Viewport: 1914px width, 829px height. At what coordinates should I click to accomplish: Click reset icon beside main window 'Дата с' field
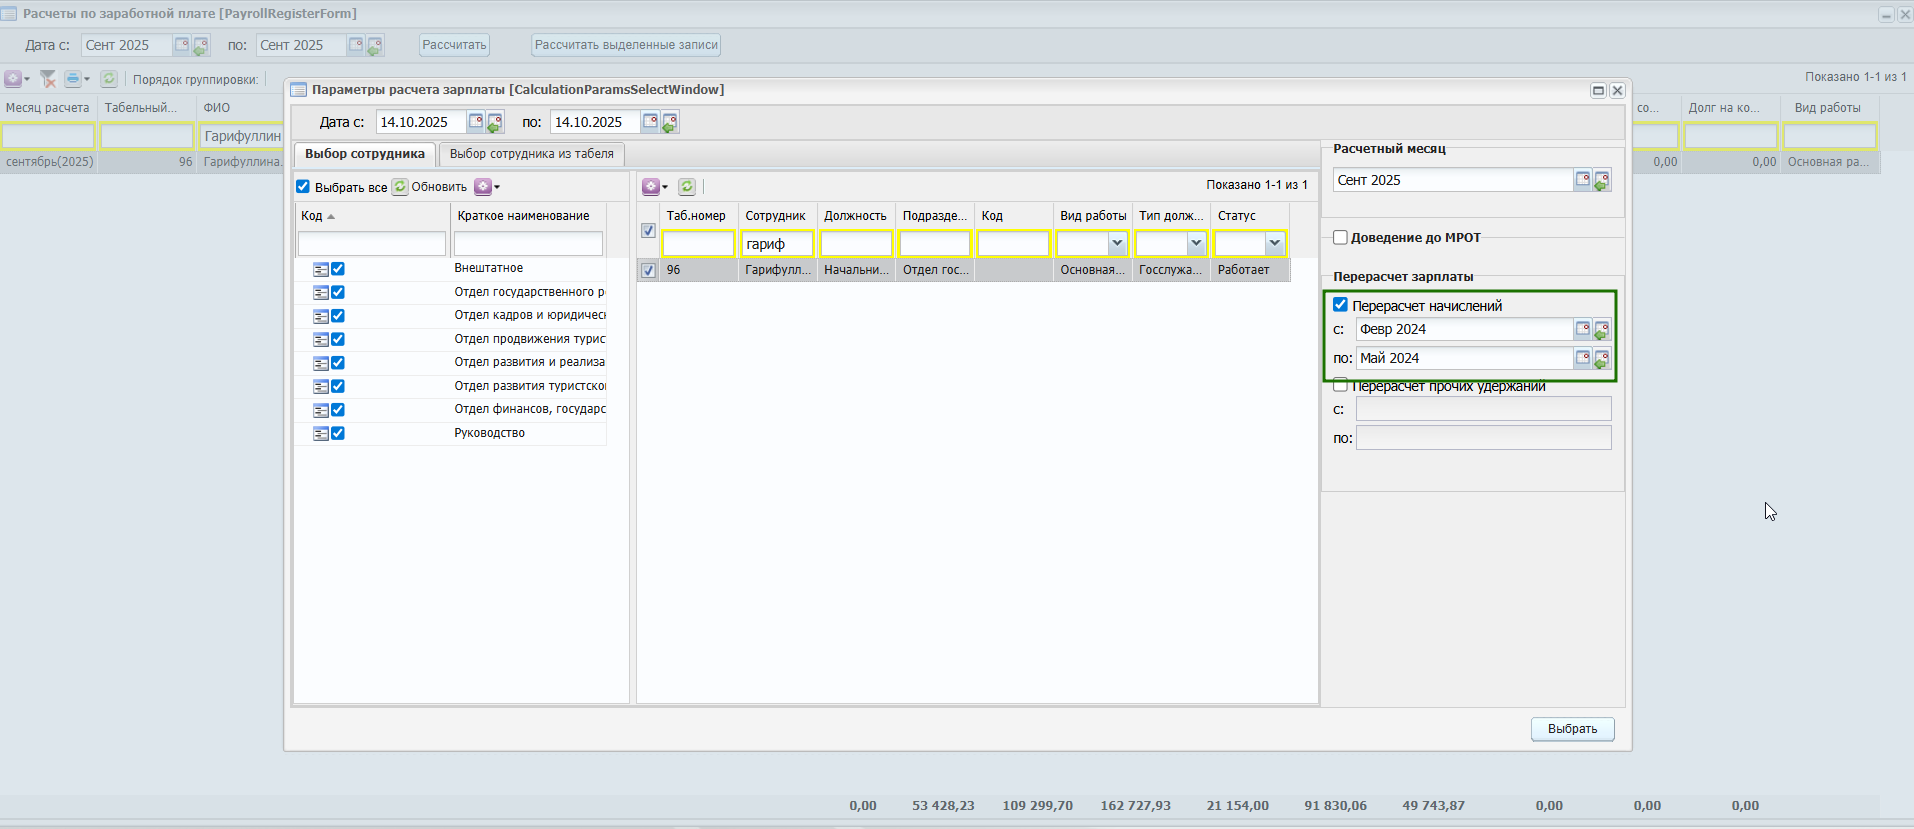[x=200, y=46]
